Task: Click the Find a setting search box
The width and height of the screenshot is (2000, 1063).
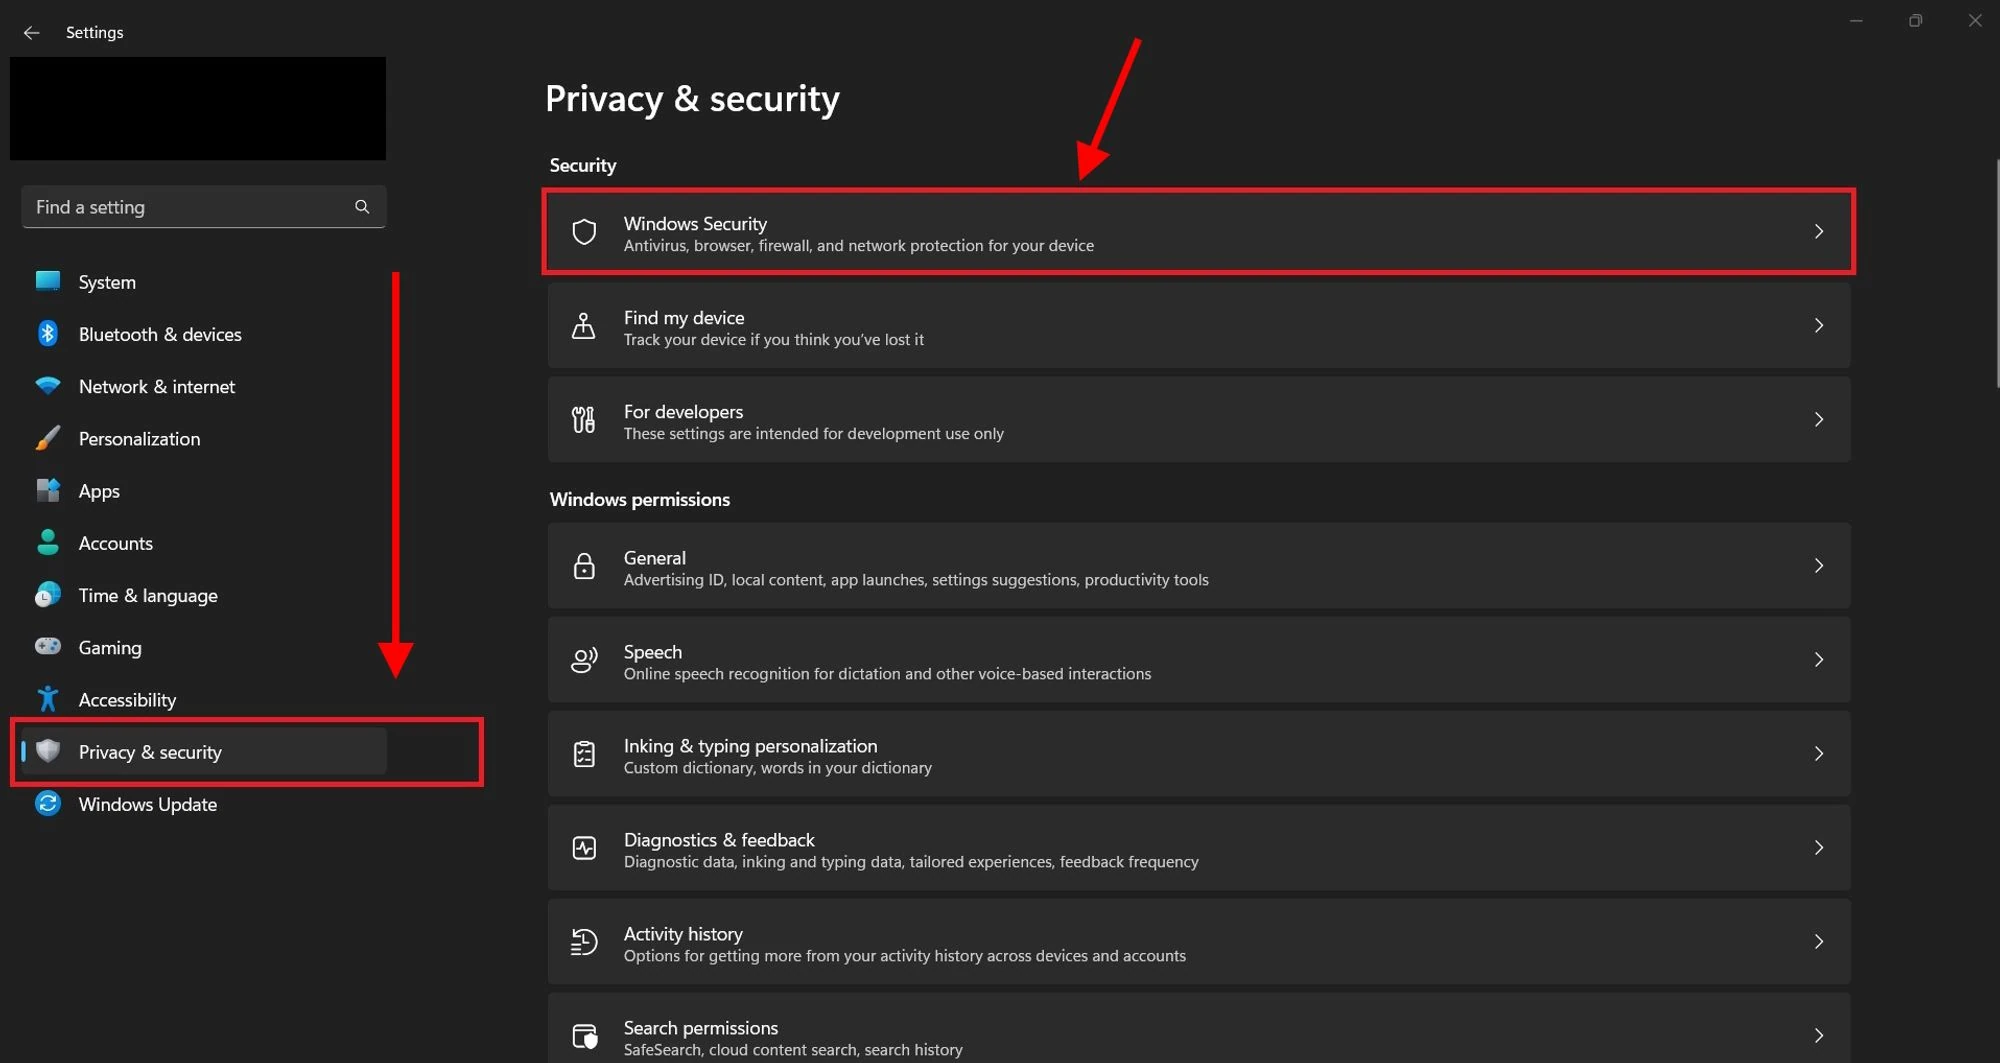Action: click(x=190, y=207)
